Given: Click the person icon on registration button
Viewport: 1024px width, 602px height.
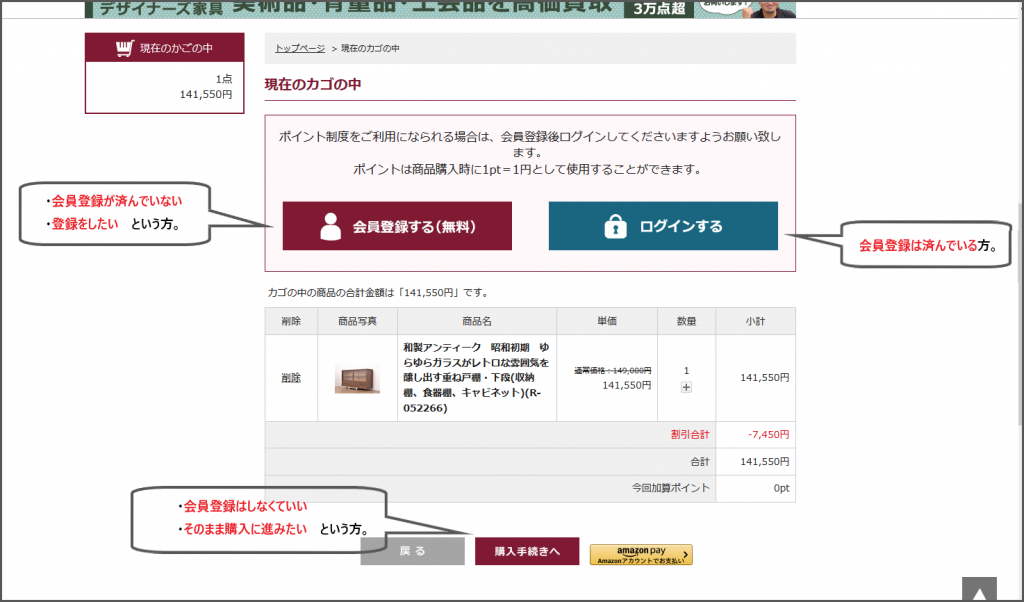Looking at the screenshot, I should pos(330,227).
